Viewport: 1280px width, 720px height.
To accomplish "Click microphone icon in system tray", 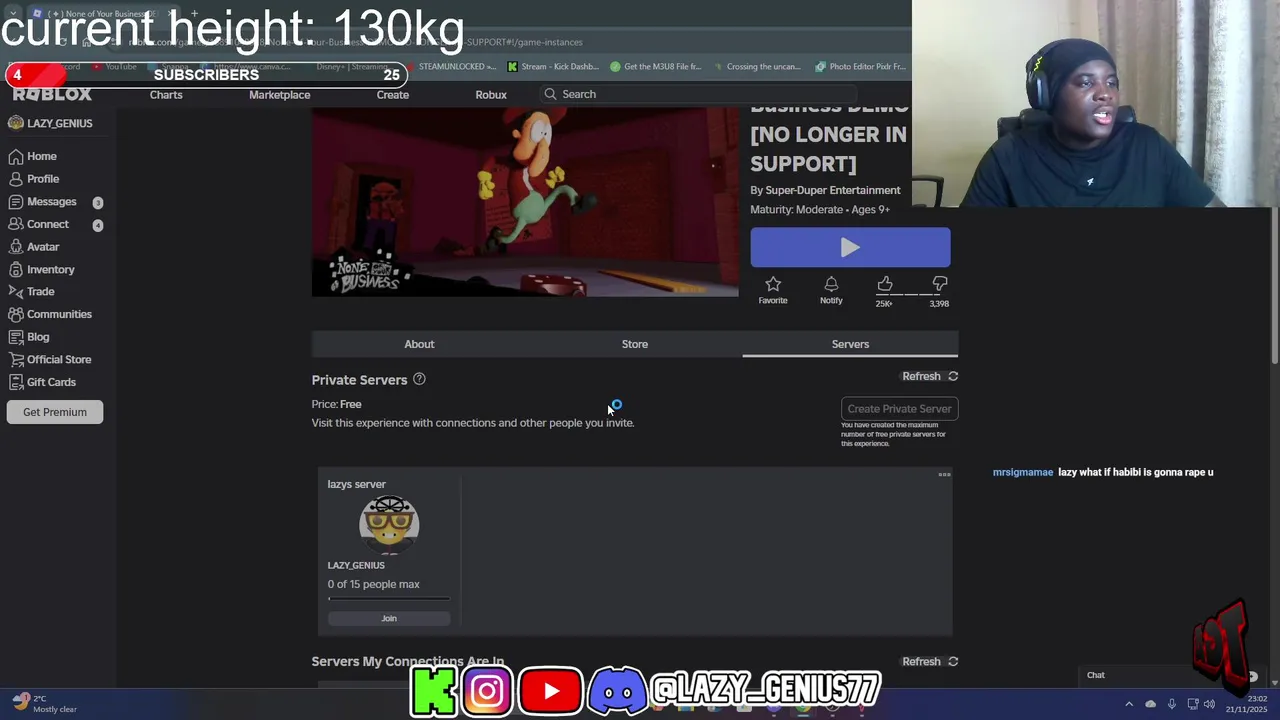I will (x=1172, y=704).
